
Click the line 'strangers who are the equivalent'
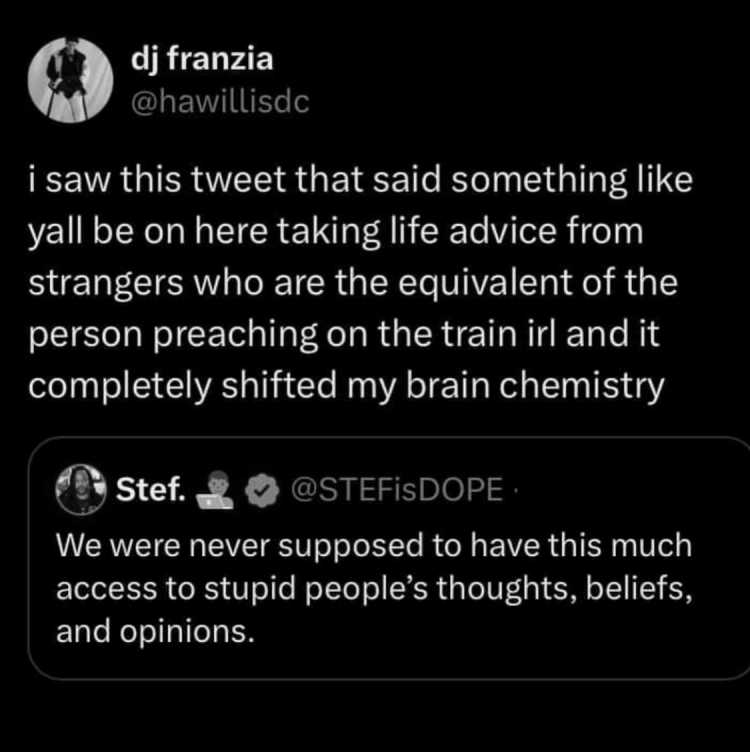click(x=353, y=283)
